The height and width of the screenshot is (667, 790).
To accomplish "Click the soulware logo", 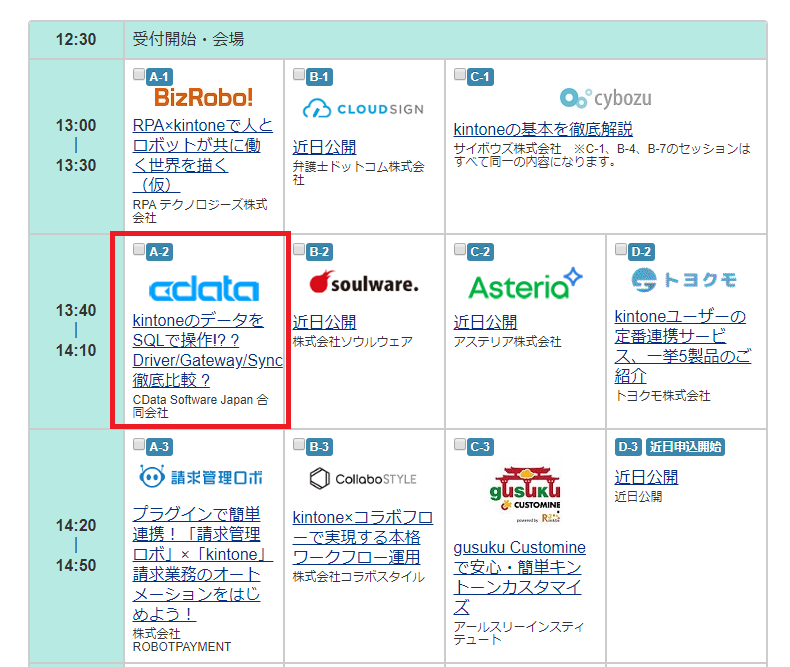I will pyautogui.click(x=364, y=283).
